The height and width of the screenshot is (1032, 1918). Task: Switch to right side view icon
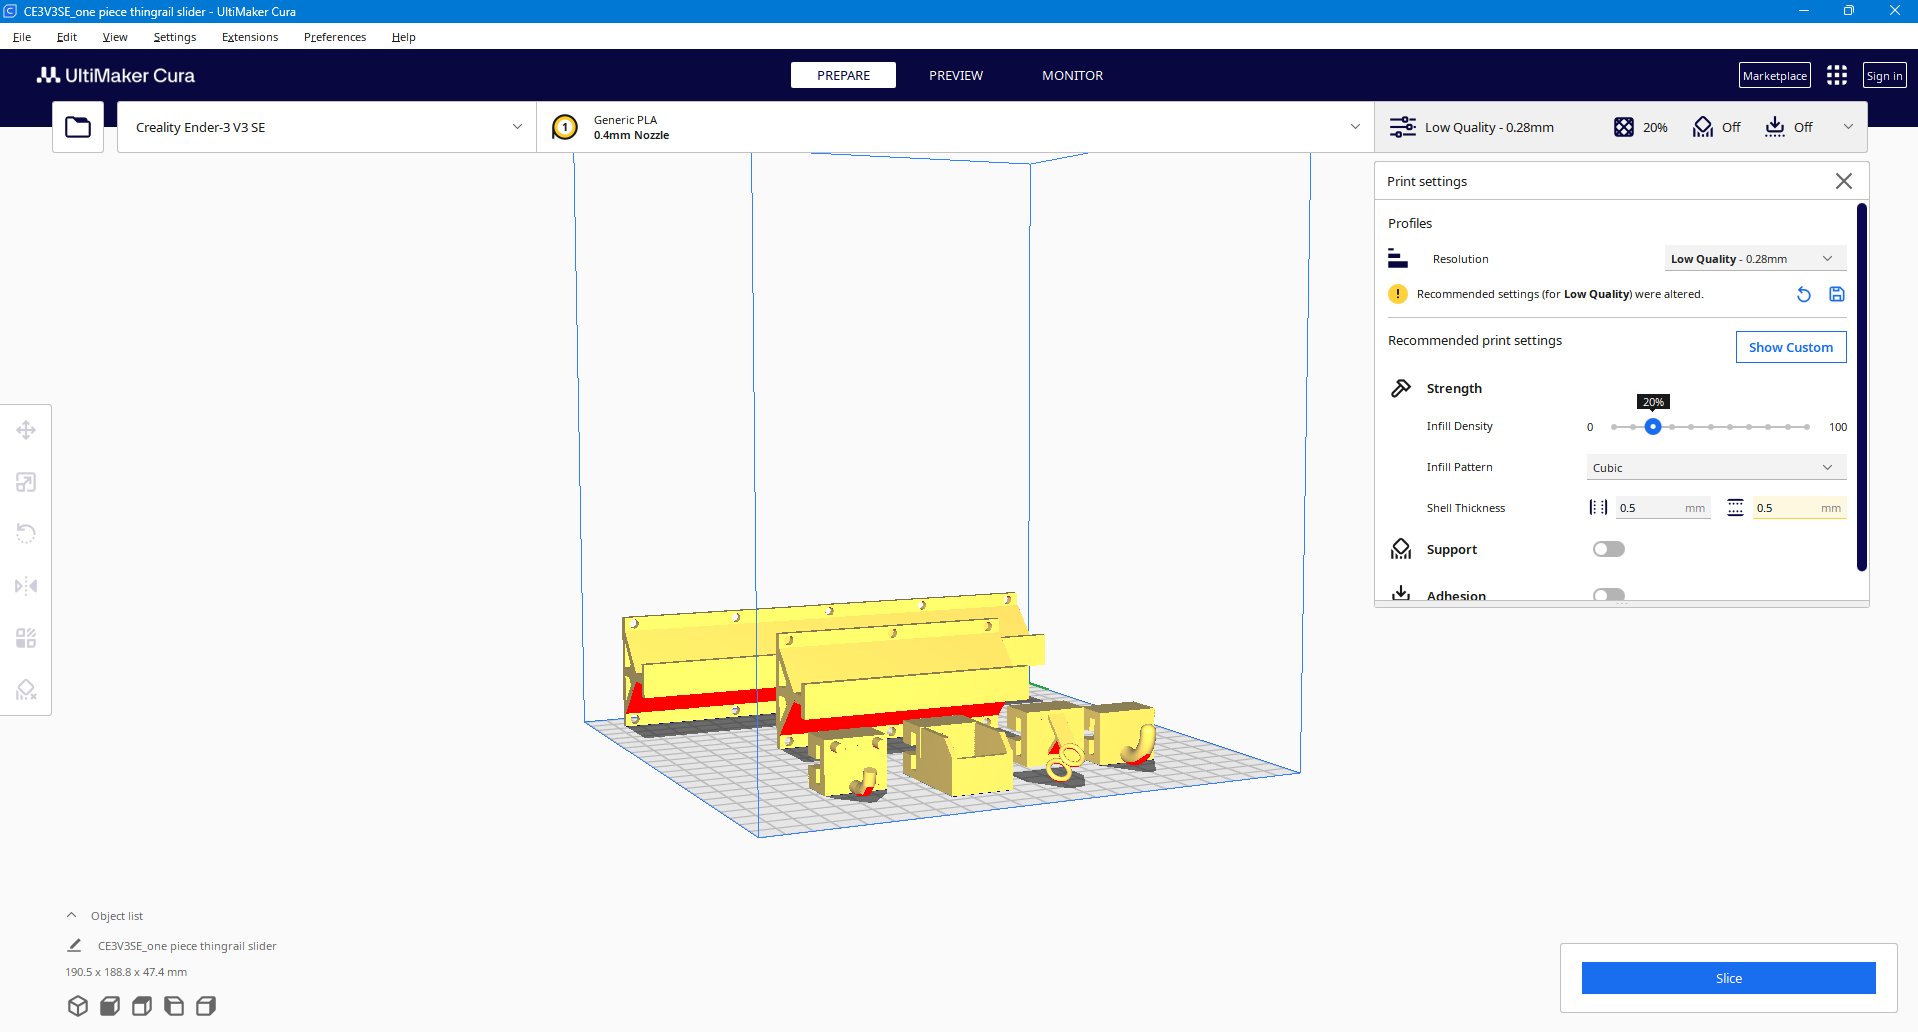[206, 1006]
